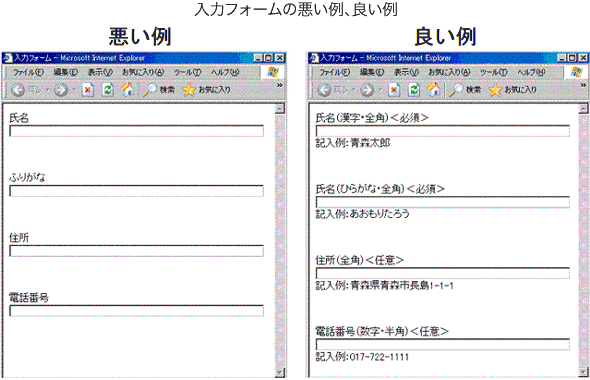Image resolution: width=590 pixels, height=380 pixels.
Task: Maximize right Internet Explorer window
Action: (572, 58)
